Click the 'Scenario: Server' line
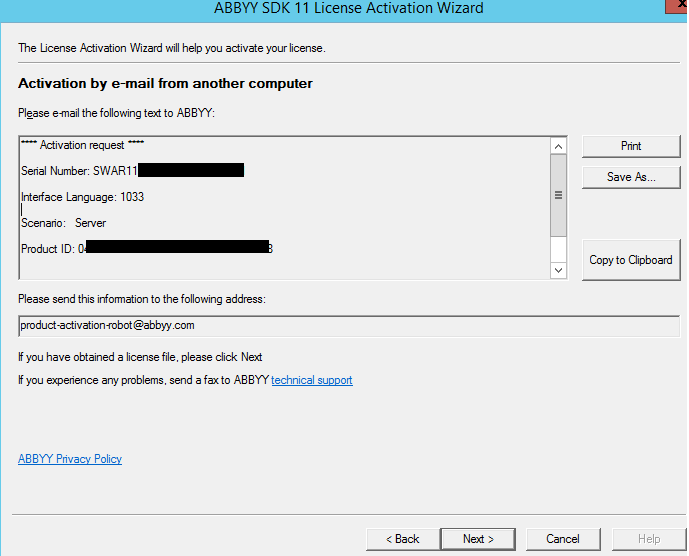This screenshot has height=556, width=689. 64,223
